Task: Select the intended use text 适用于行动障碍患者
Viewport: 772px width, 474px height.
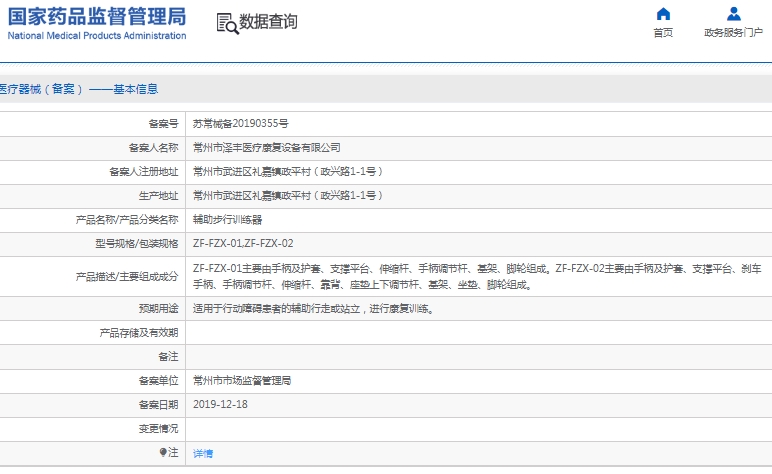Action: [x=313, y=309]
